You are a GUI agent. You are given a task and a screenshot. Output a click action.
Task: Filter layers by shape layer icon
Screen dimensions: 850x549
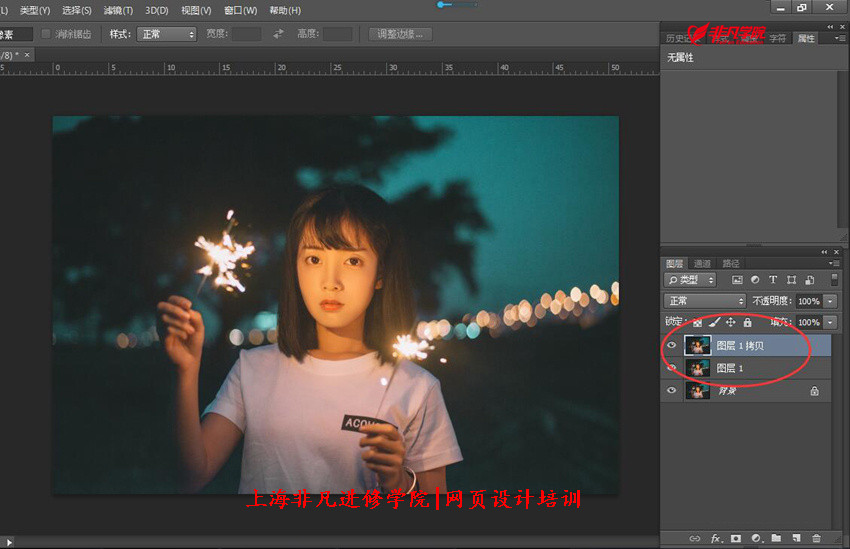coord(791,280)
